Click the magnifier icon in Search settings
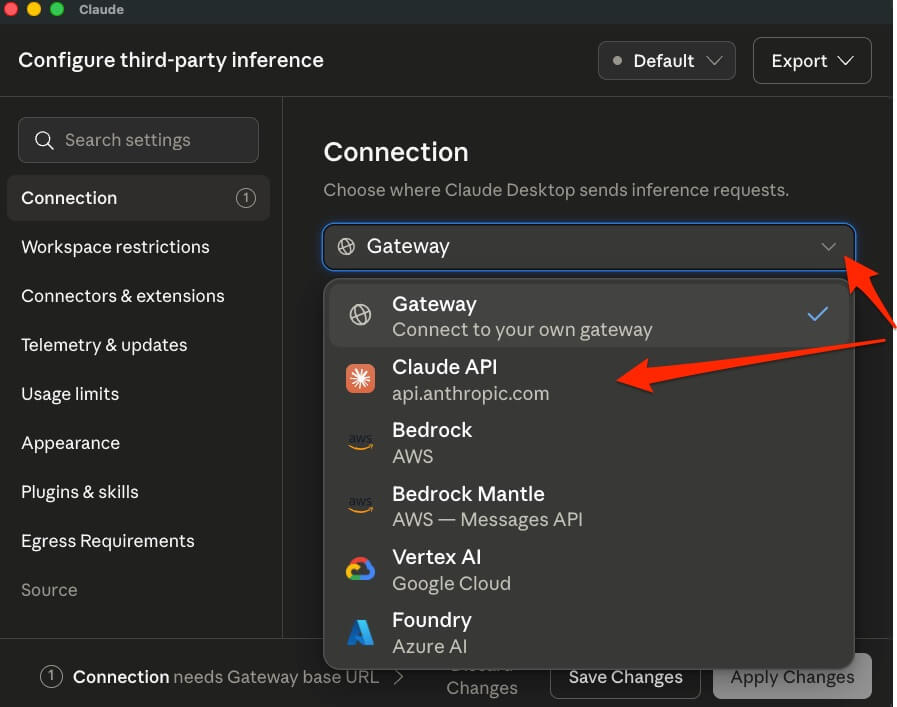Screen dimensions: 897x707 pyautogui.click(x=44, y=140)
